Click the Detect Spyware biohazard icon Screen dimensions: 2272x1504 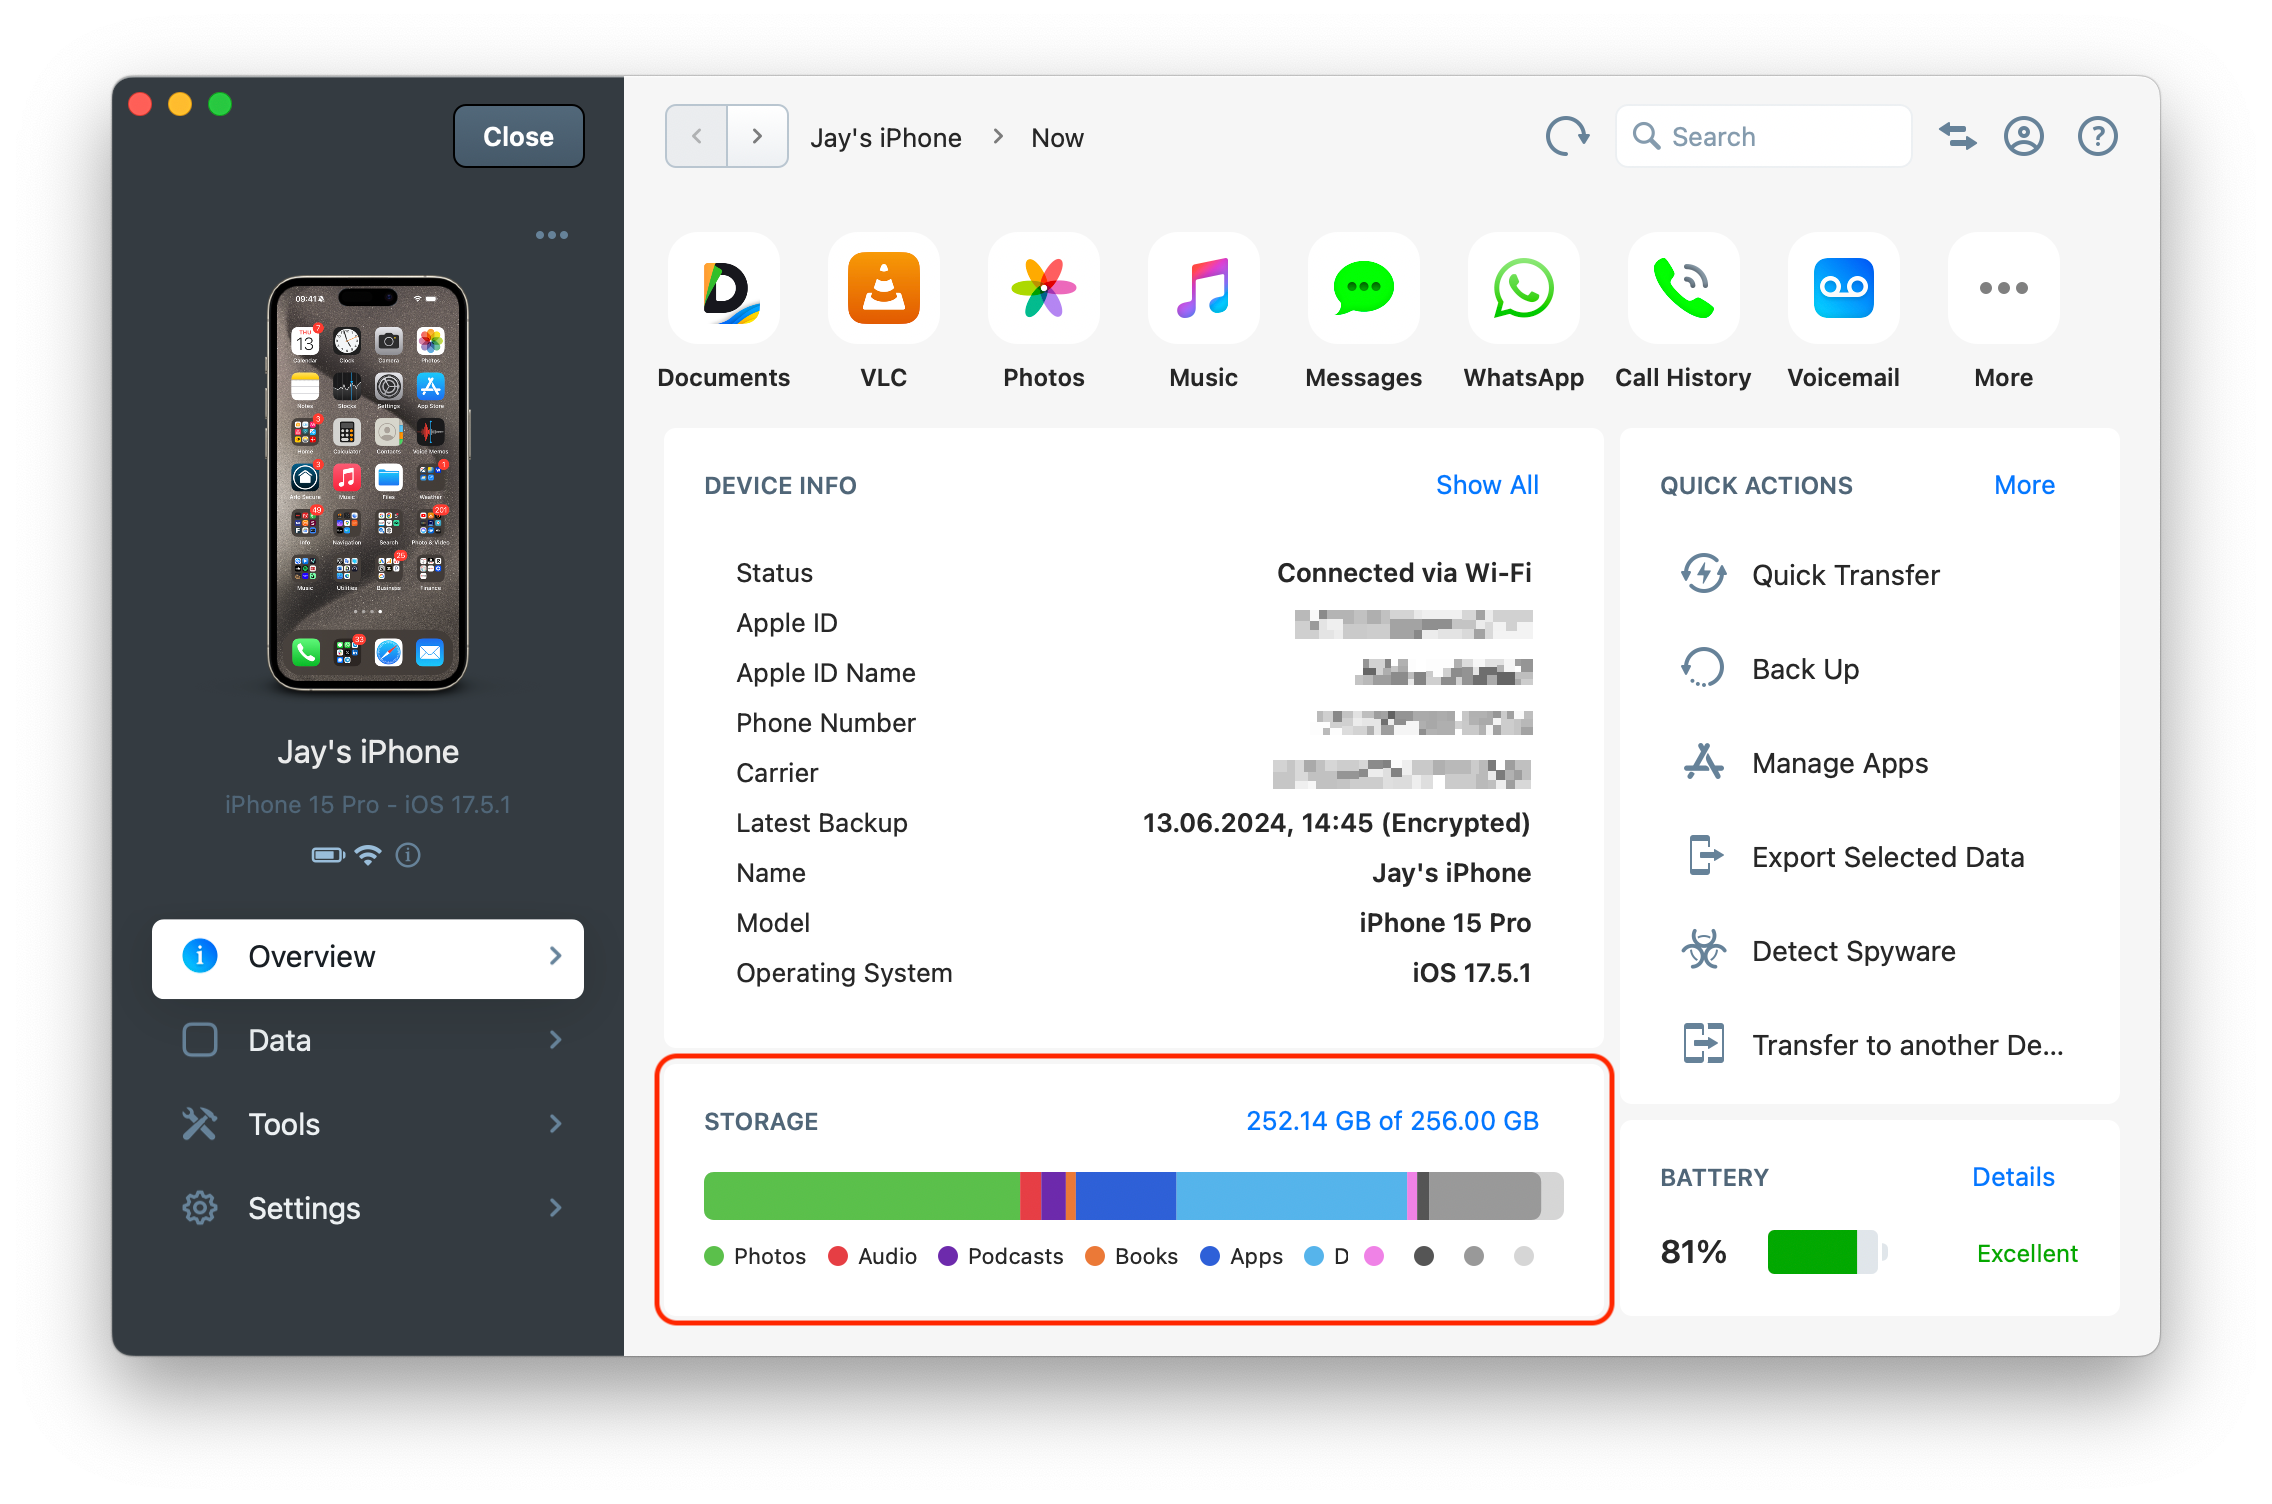pyautogui.click(x=1704, y=950)
